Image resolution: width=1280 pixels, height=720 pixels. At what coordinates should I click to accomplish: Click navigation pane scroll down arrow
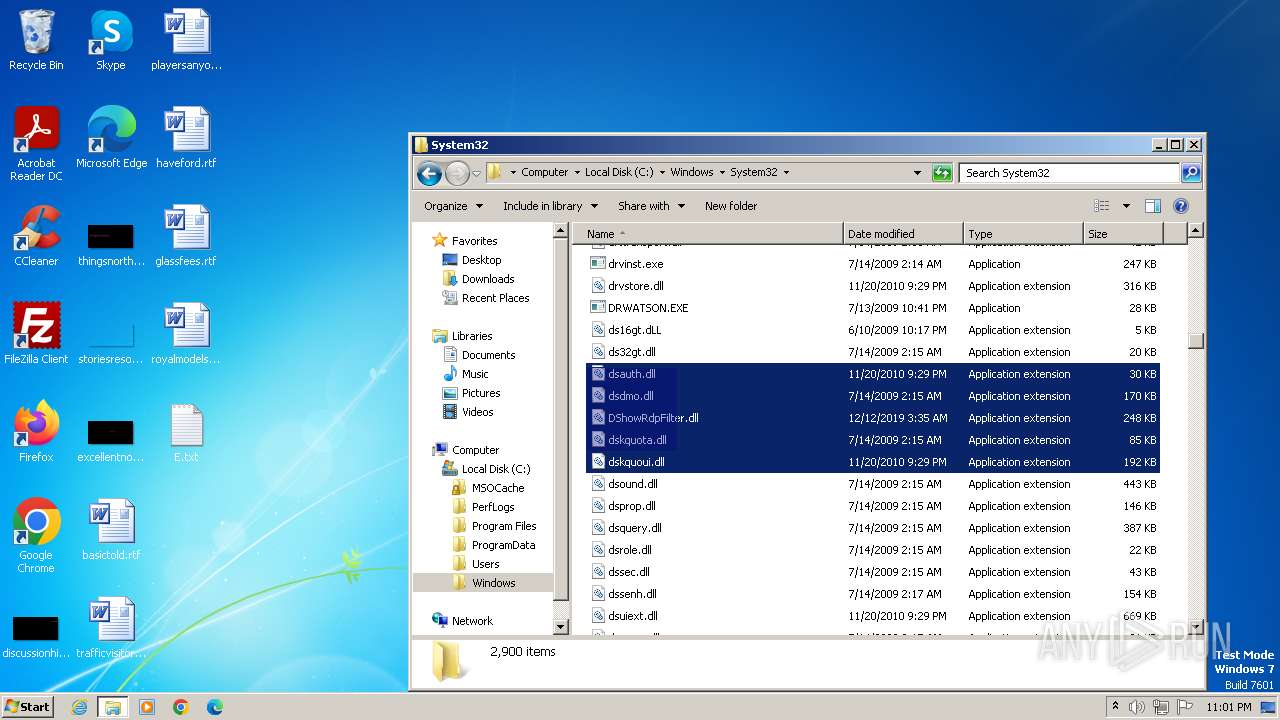click(x=561, y=627)
